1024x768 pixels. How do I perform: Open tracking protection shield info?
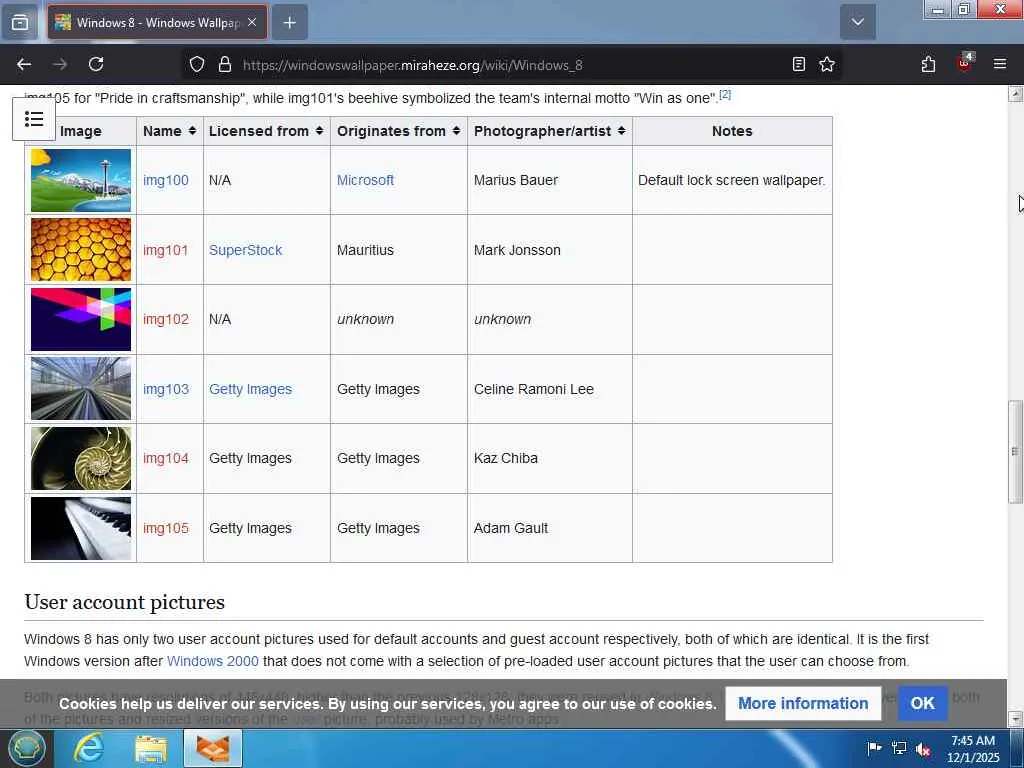197,65
